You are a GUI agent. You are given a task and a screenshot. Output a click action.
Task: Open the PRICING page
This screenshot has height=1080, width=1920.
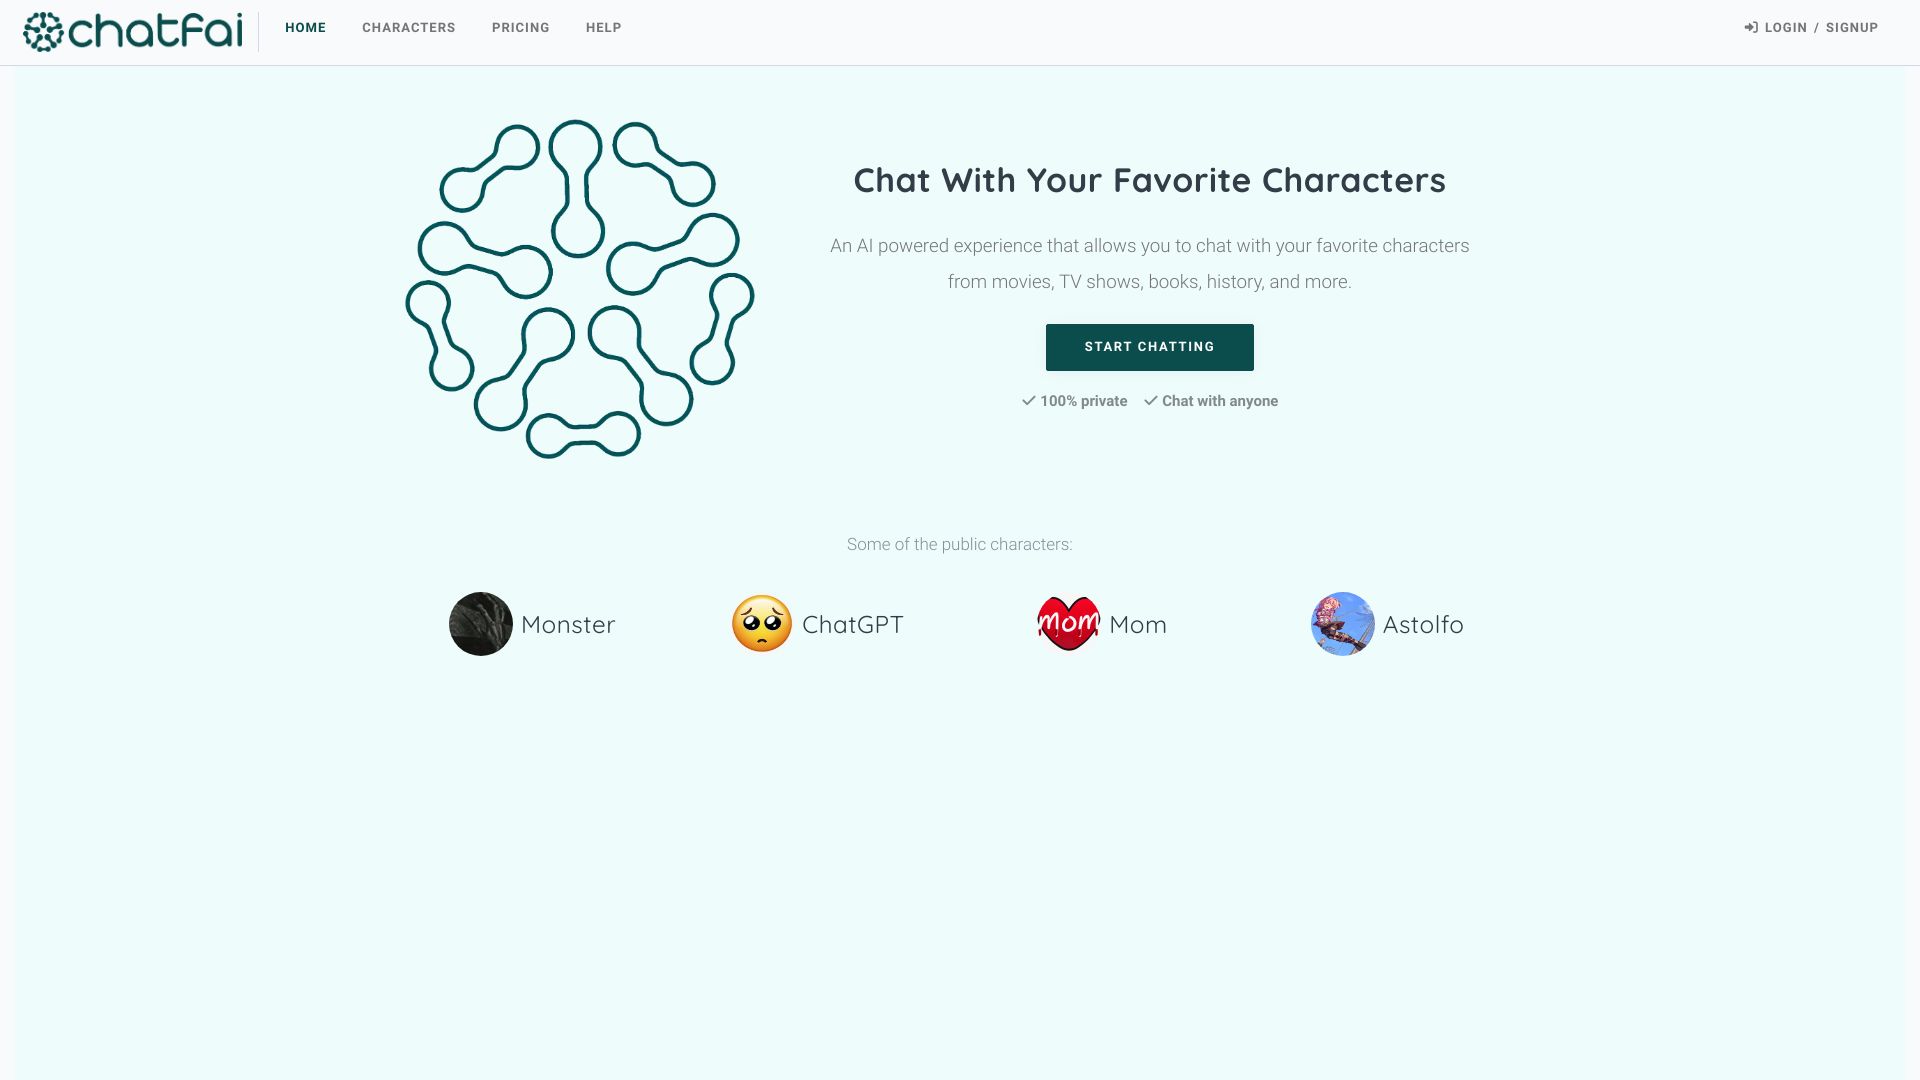tap(520, 27)
